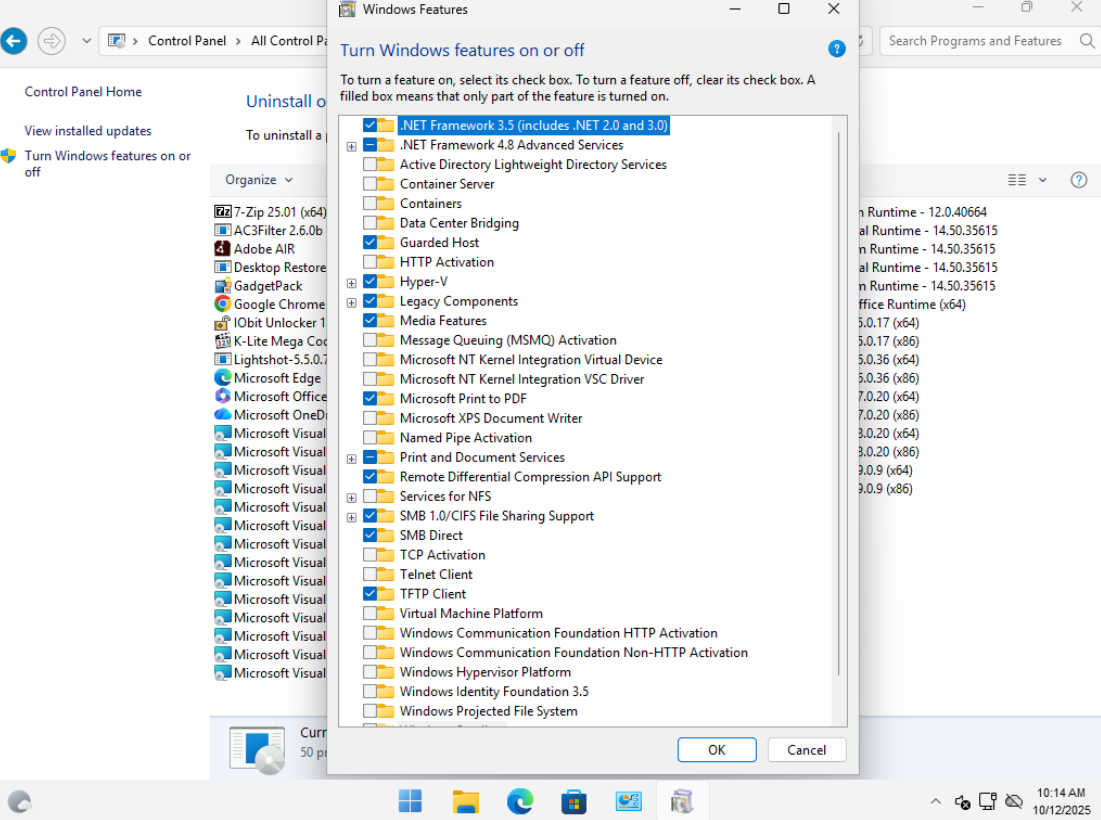Screen dimensions: 1101x820
Task: Expand the Hyper-V feature tree
Action: (x=352, y=283)
